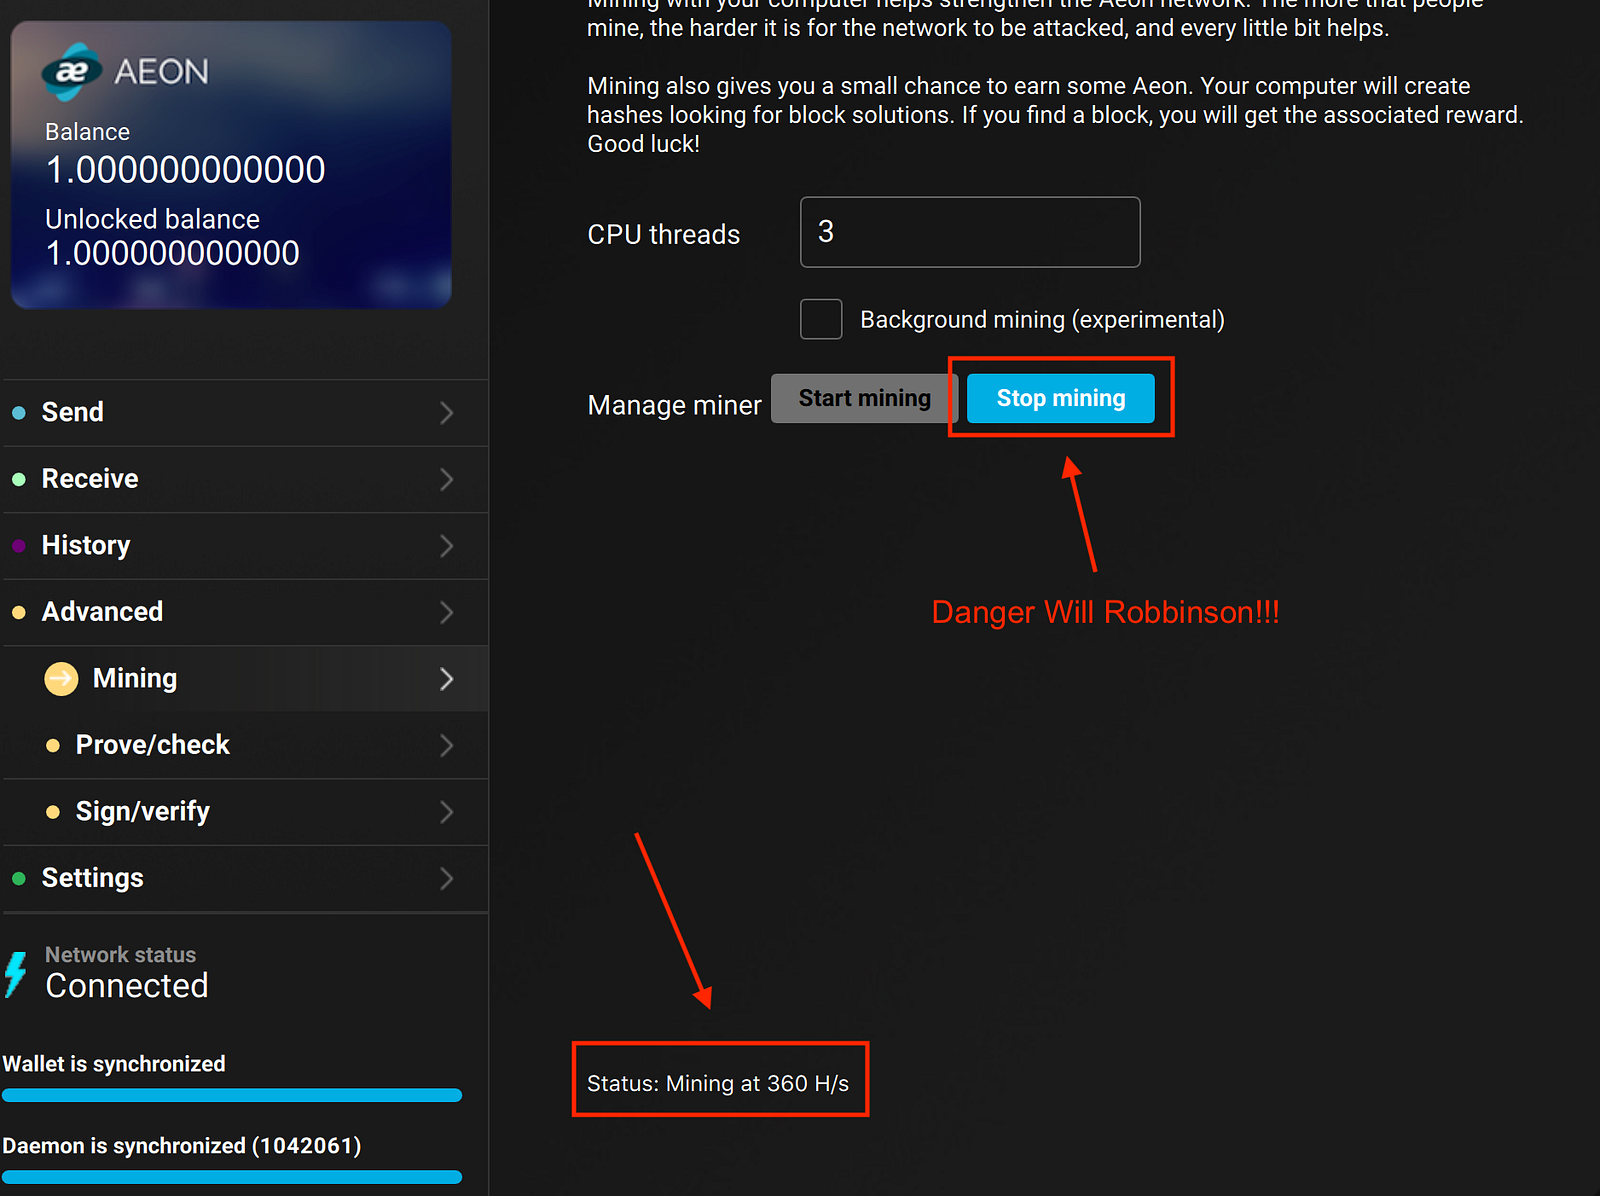Click the Mining row chevron
Screen dimensions: 1600x1196
pos(447,679)
